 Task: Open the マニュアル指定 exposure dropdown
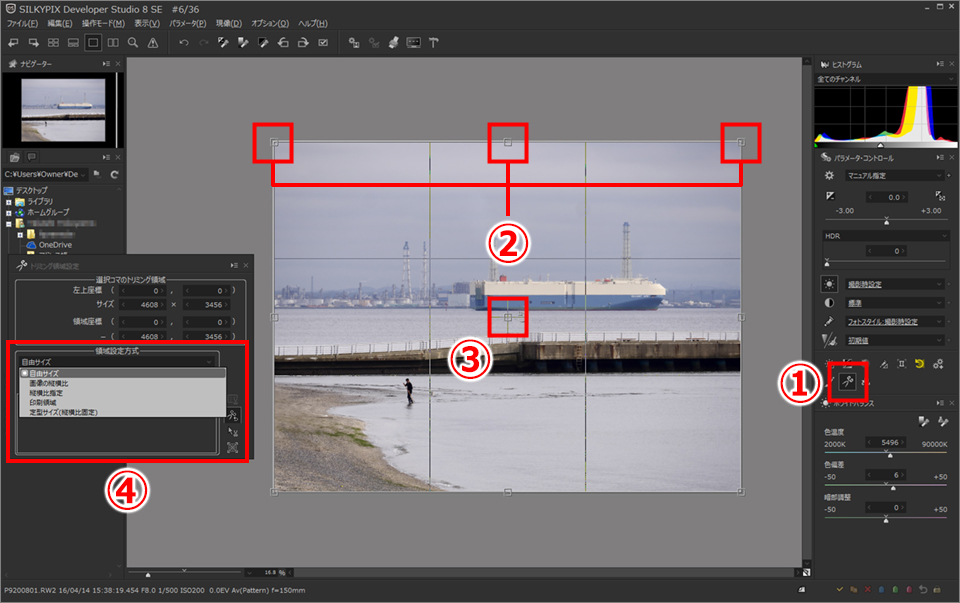click(895, 175)
